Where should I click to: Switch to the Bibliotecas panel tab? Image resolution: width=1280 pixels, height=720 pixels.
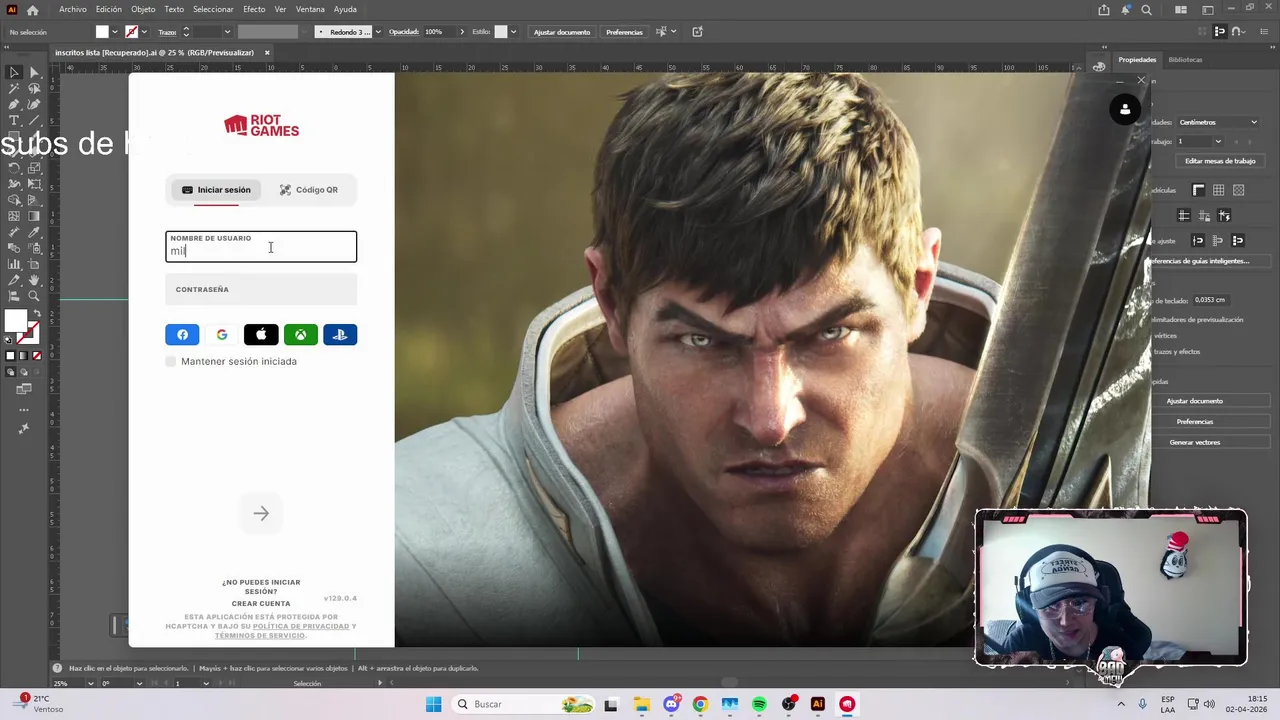coord(1185,60)
